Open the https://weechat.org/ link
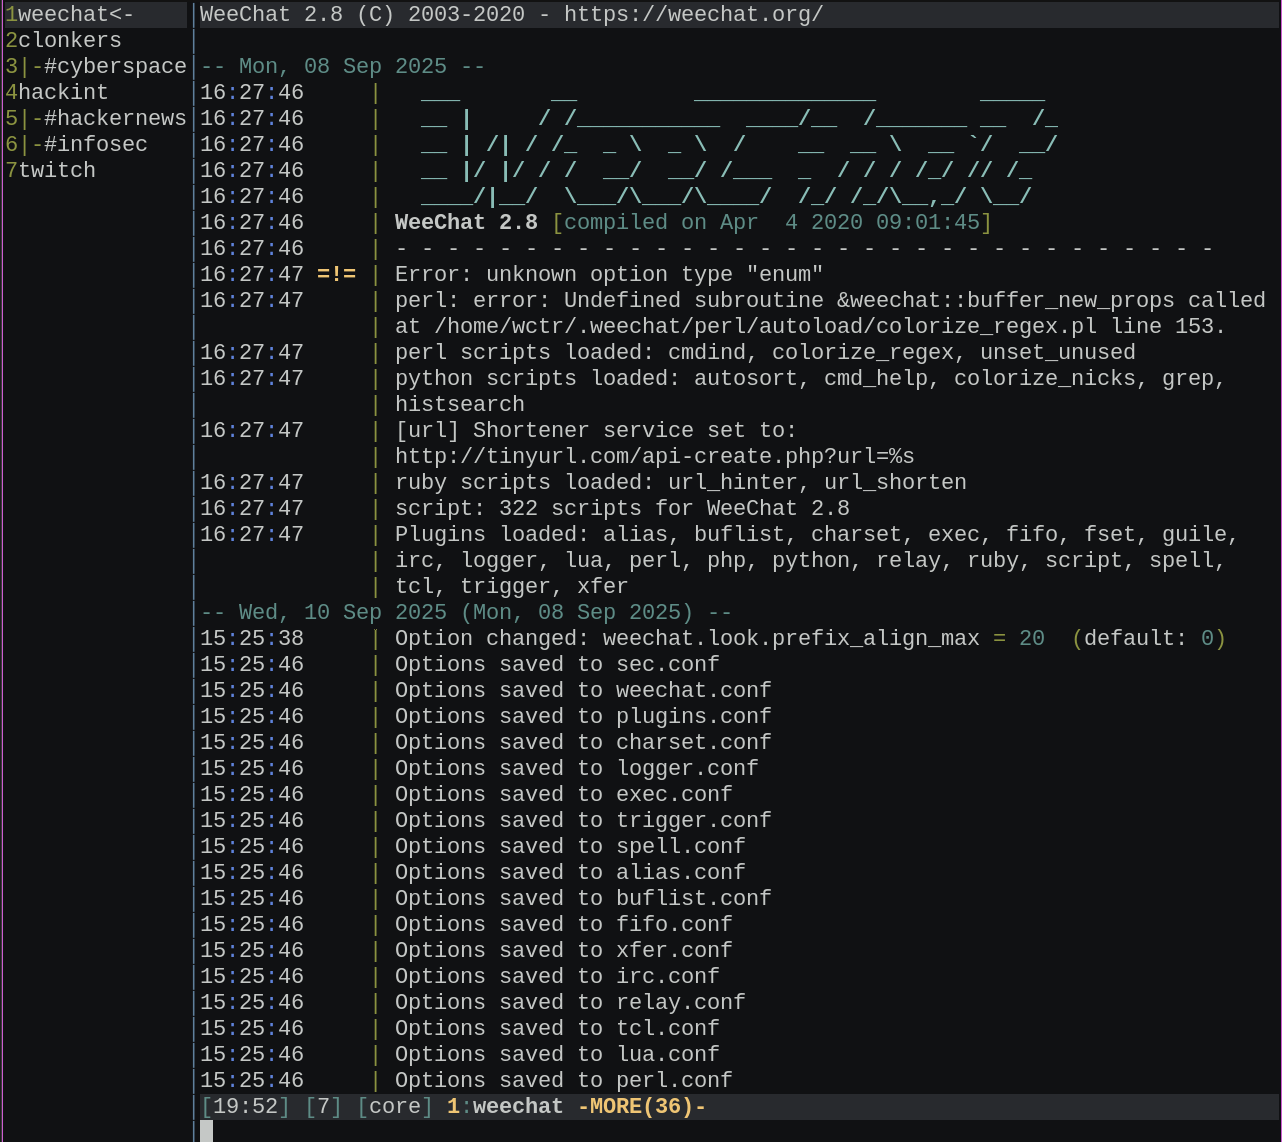Screen dimensions: 1282x1142 [x=696, y=14]
